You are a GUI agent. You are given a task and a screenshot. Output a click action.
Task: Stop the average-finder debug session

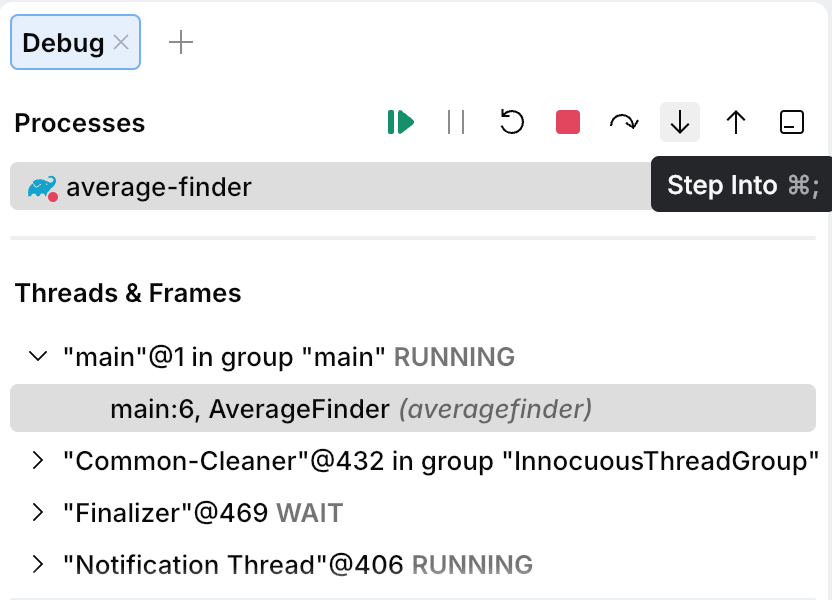click(x=568, y=122)
